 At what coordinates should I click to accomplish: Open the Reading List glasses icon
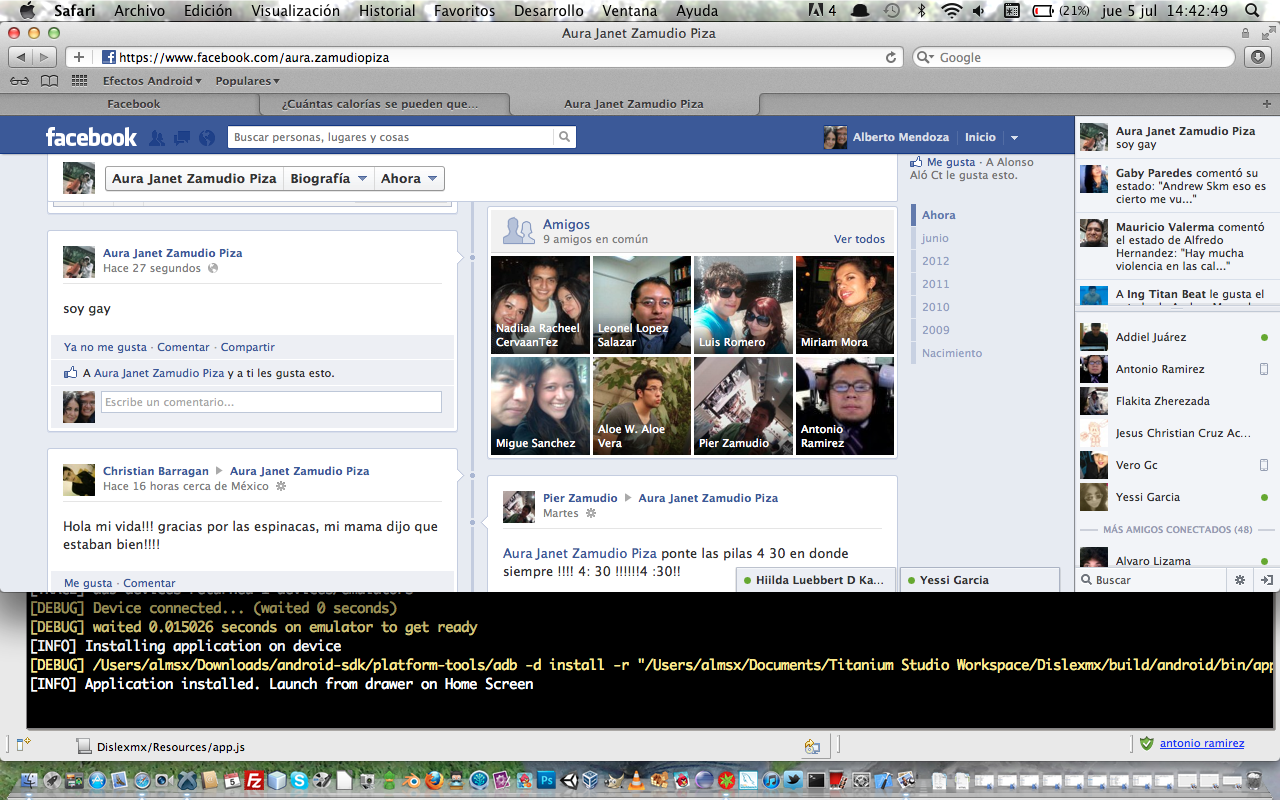coord(19,81)
